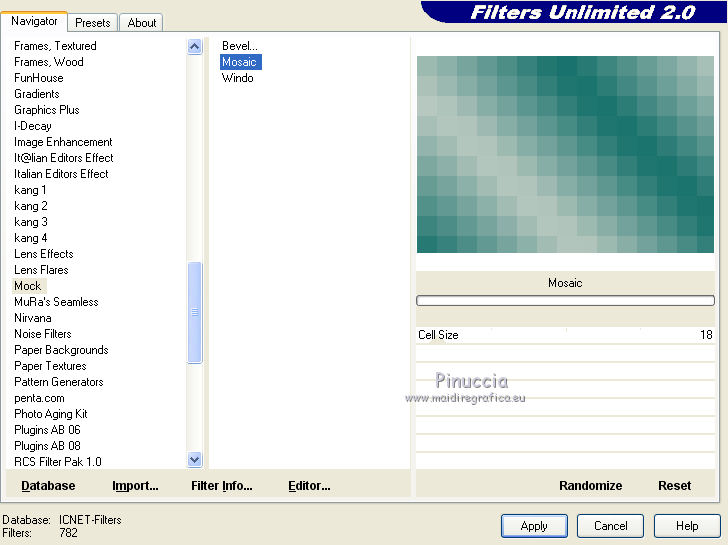728x545 pixels.
Task: Select Frames, Textured category
Action: [x=55, y=46]
